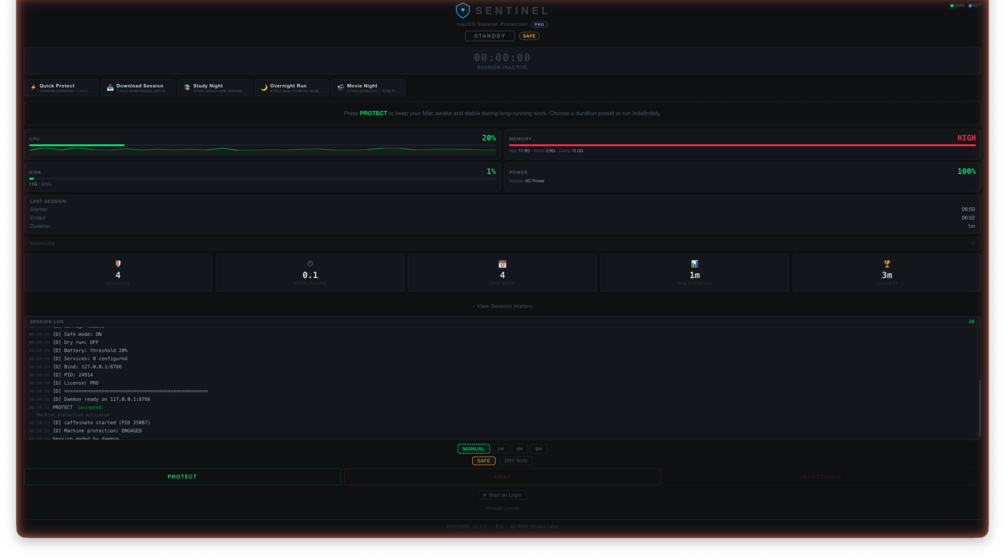Click the Disk 1% value
The height and width of the screenshot is (558, 1005).
(491, 171)
